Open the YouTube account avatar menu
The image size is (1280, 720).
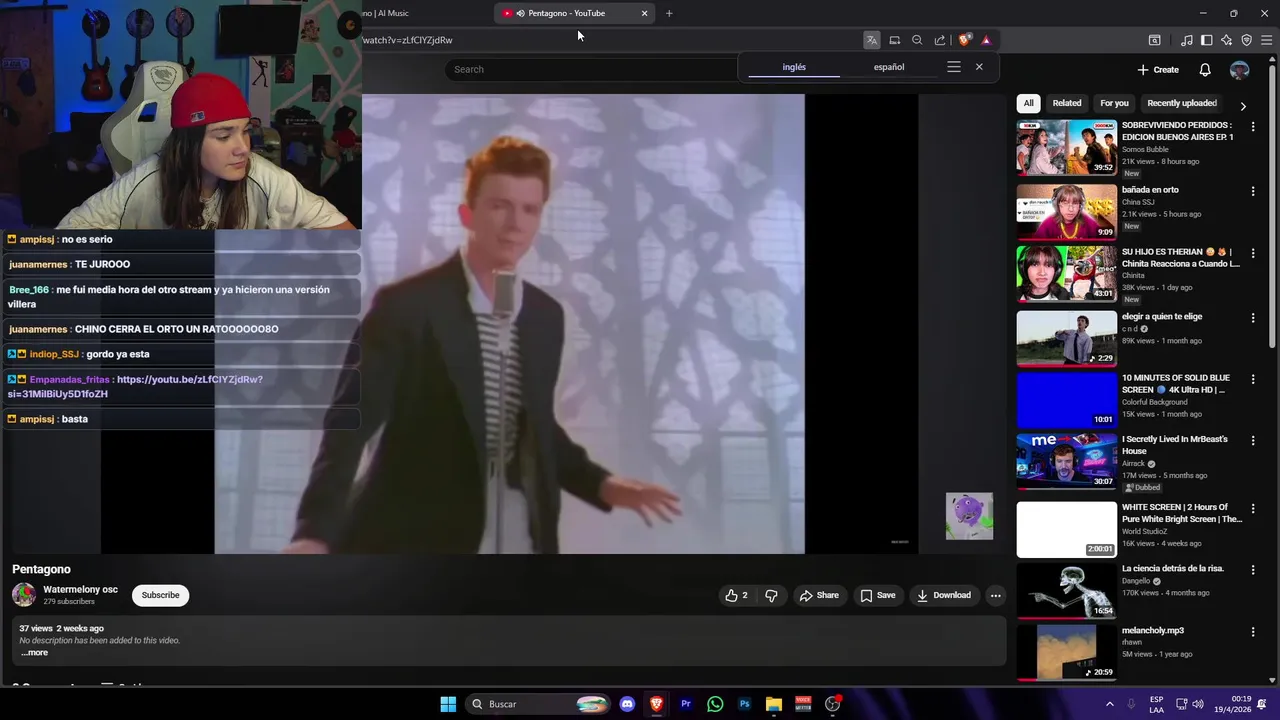1240,70
